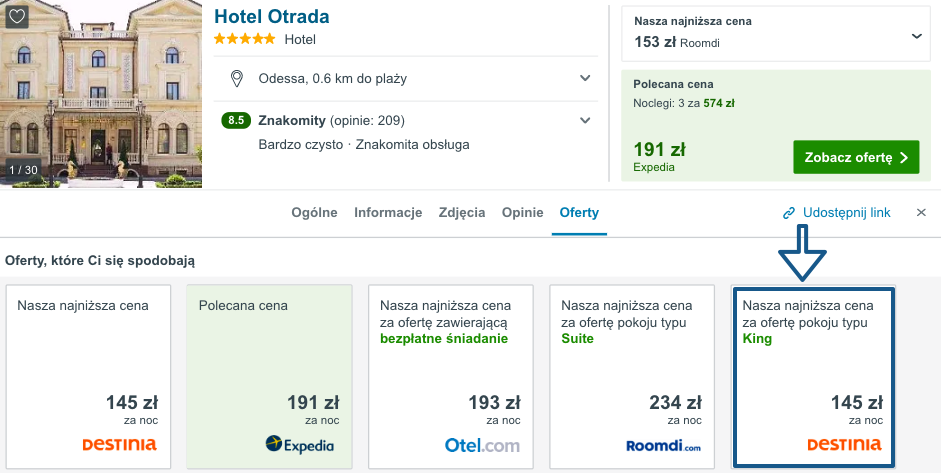
Task: Choose the Suite room offer card
Action: coord(632,377)
